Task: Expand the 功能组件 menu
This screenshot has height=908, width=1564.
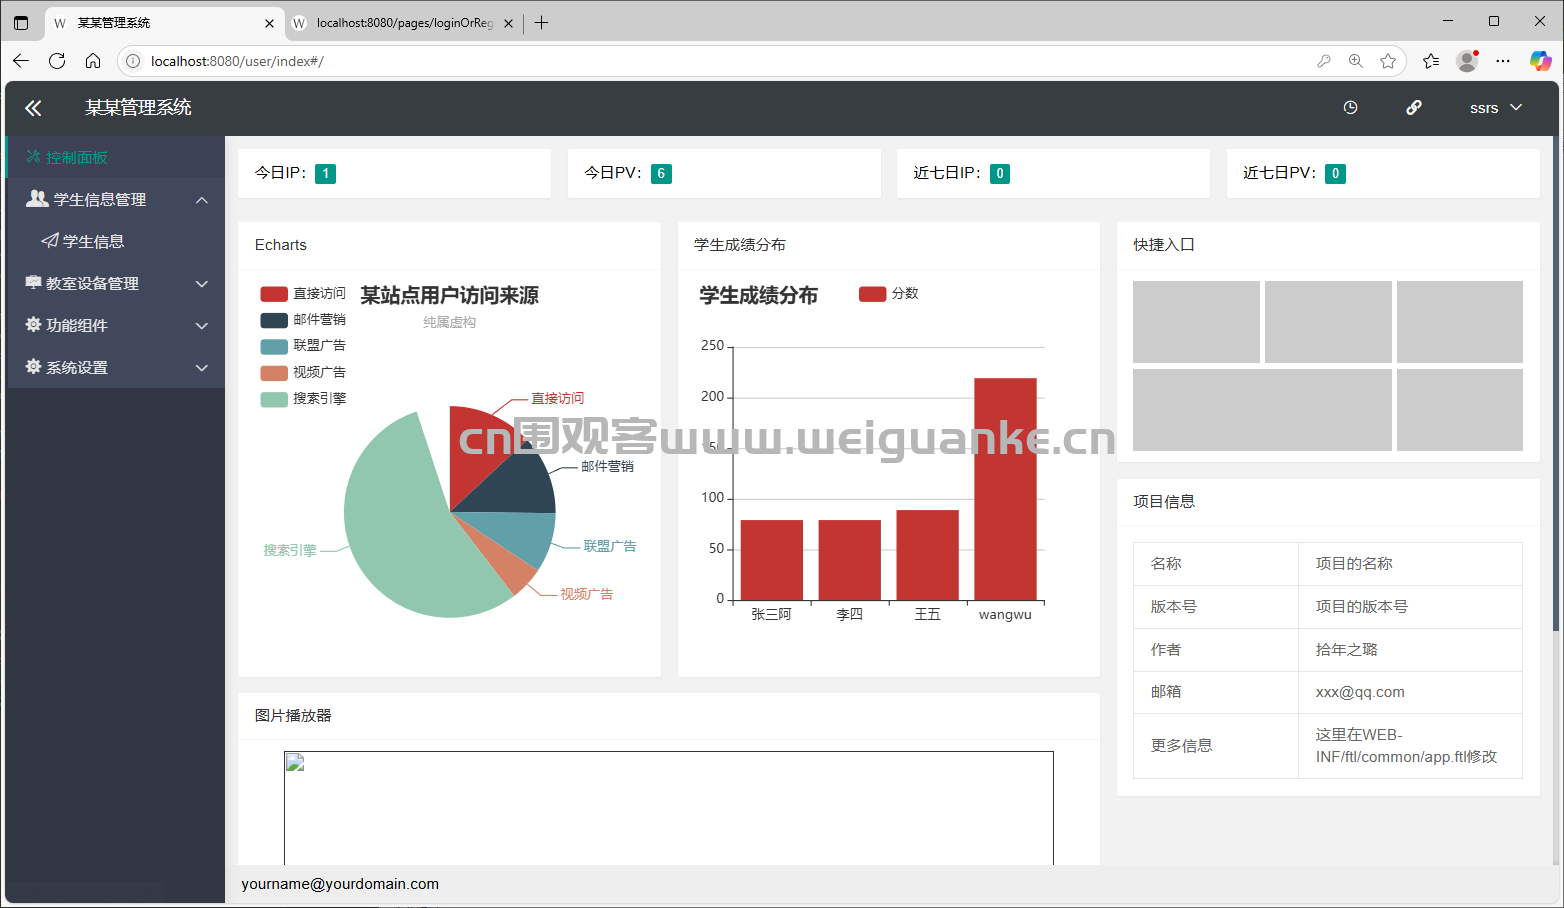Action: pos(115,325)
